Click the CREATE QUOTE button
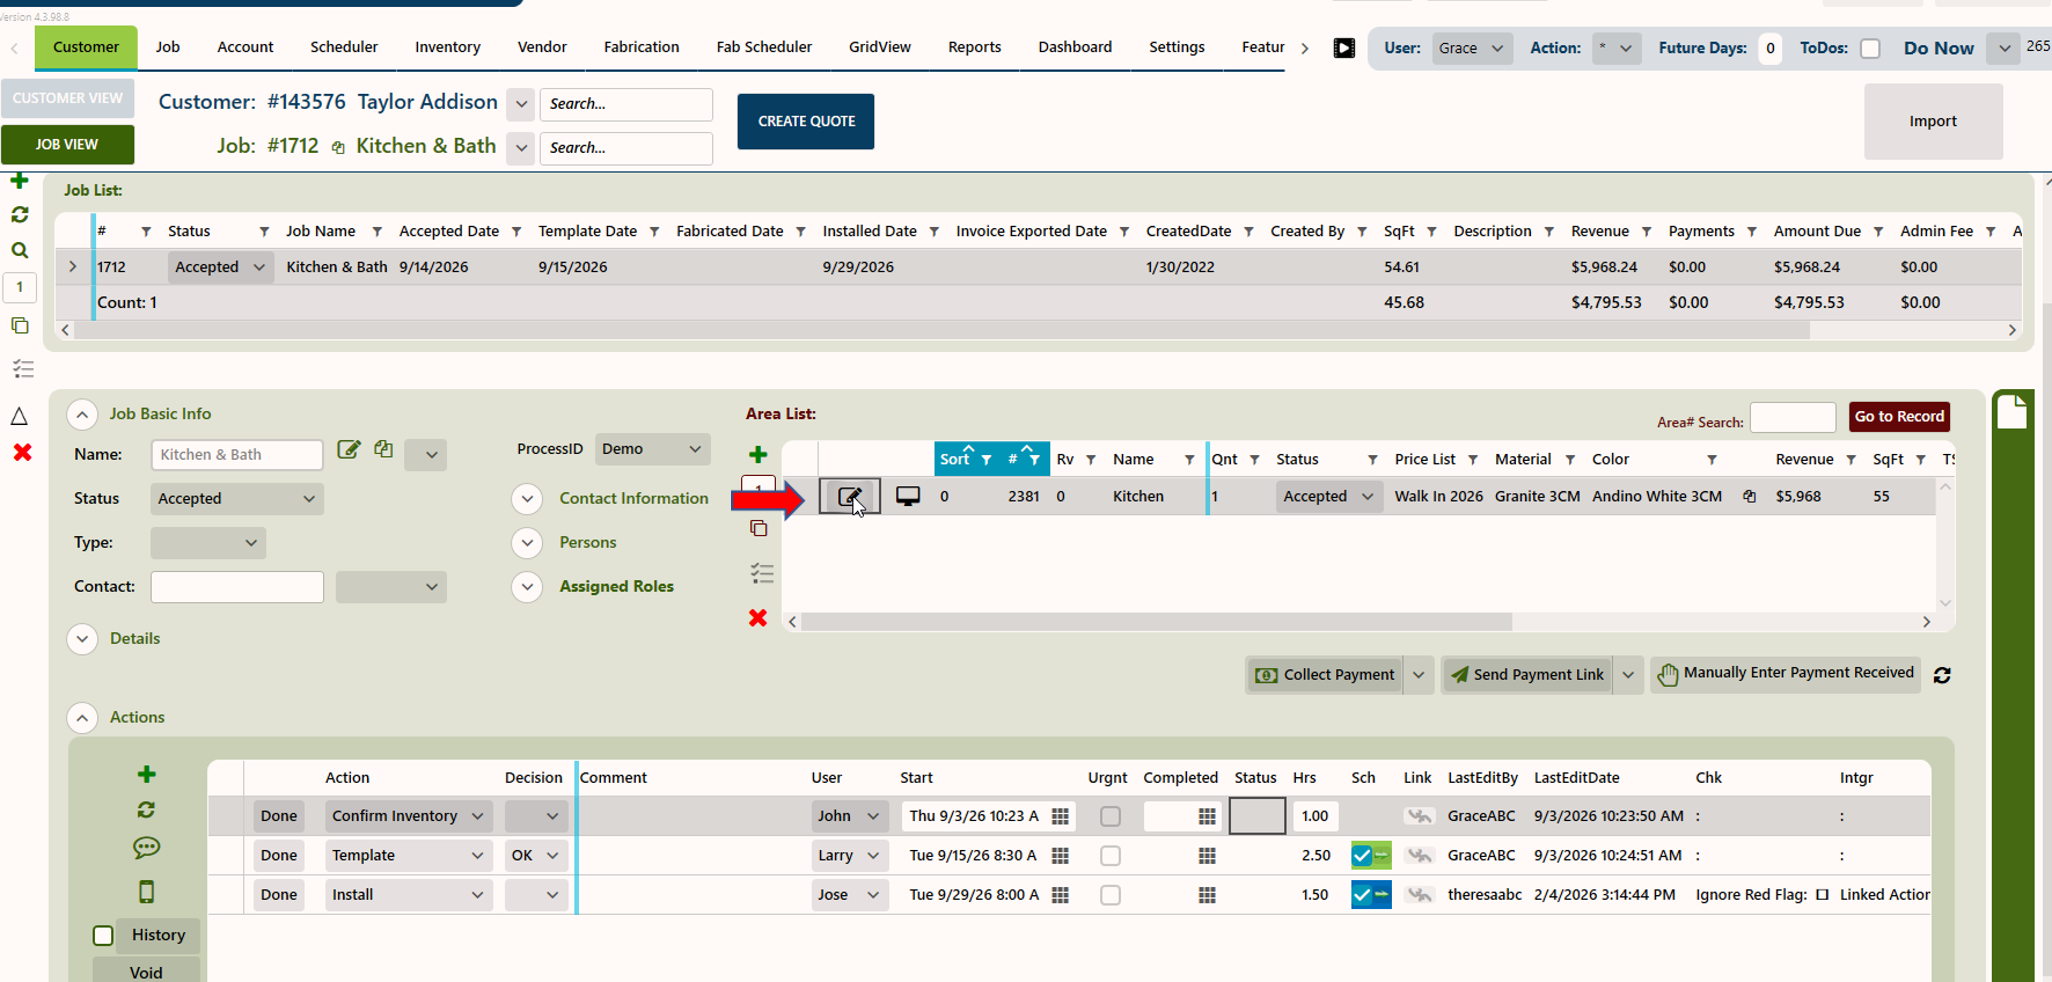Image resolution: width=2052 pixels, height=982 pixels. [806, 121]
